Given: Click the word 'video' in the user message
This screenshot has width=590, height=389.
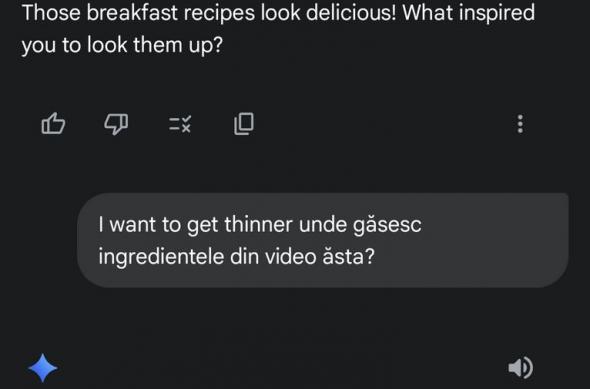Looking at the screenshot, I should (x=290, y=257).
